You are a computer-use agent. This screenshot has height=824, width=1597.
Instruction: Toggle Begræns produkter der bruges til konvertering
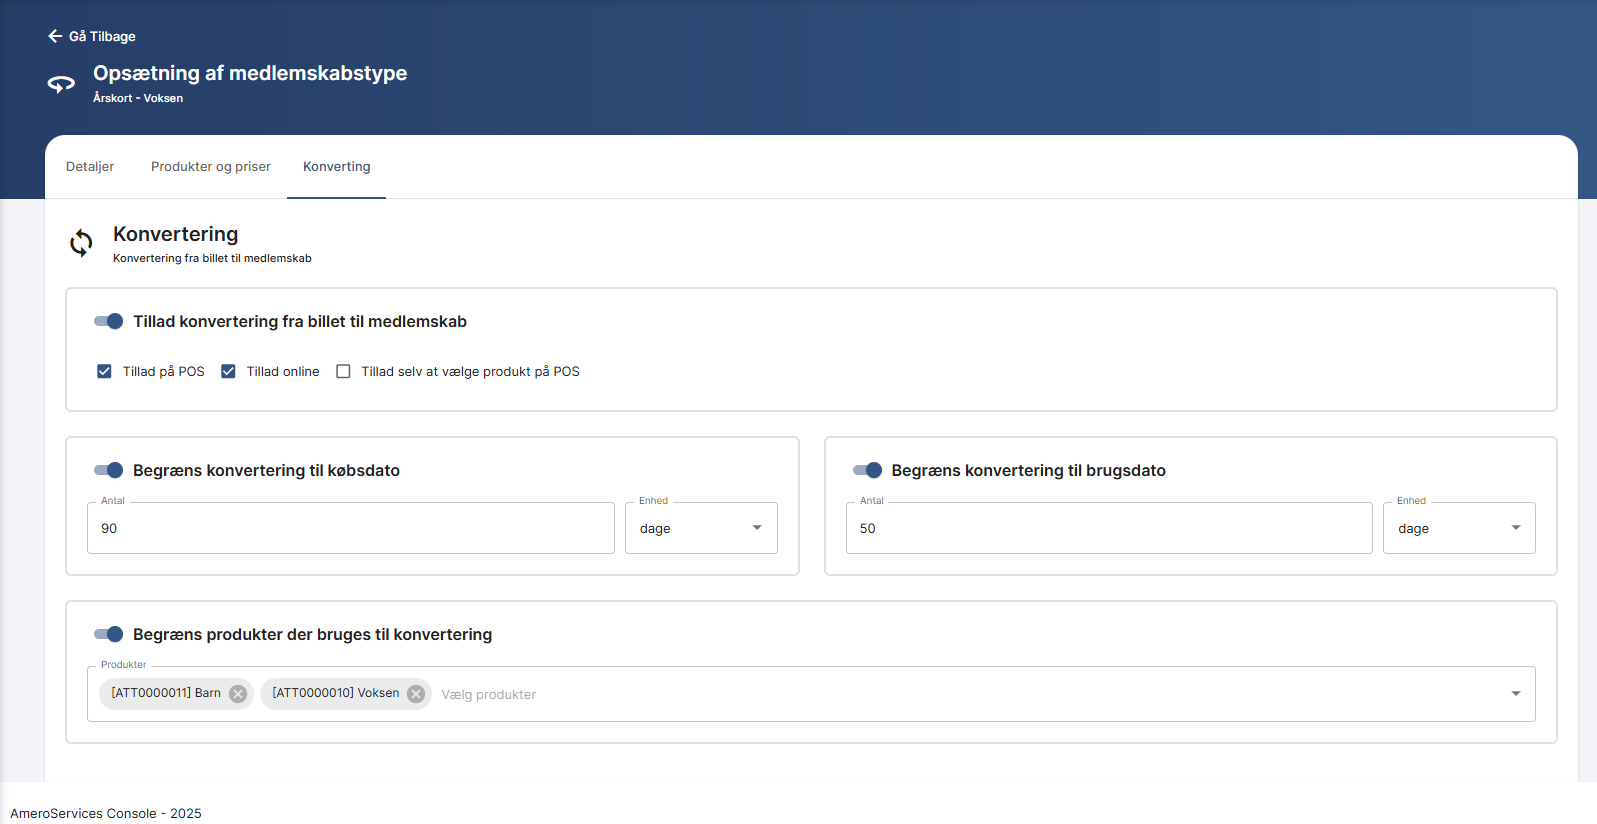coord(108,634)
